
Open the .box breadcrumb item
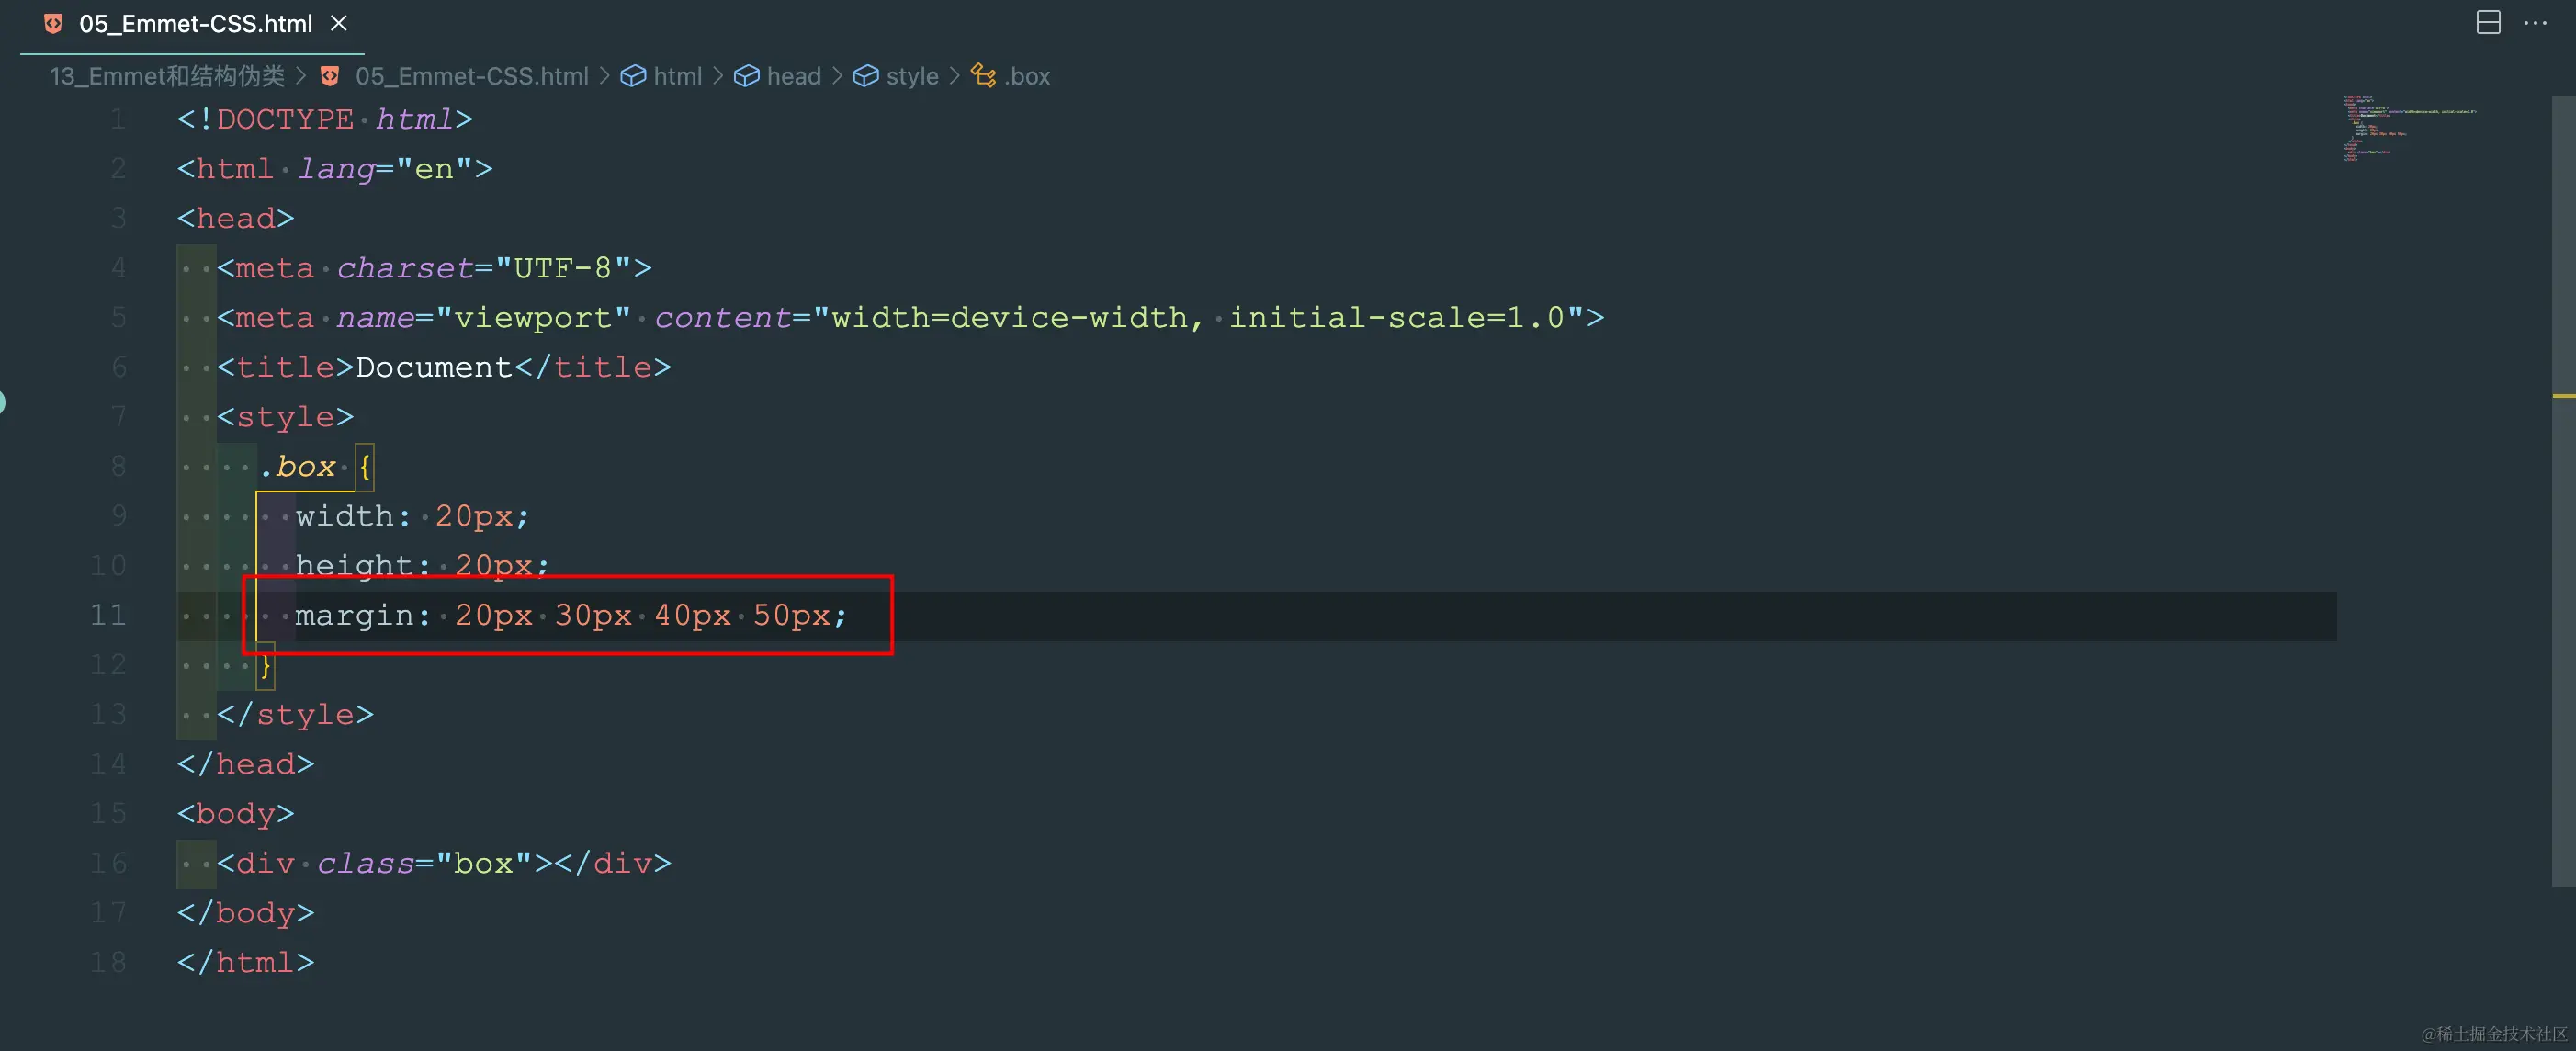(x=1027, y=76)
